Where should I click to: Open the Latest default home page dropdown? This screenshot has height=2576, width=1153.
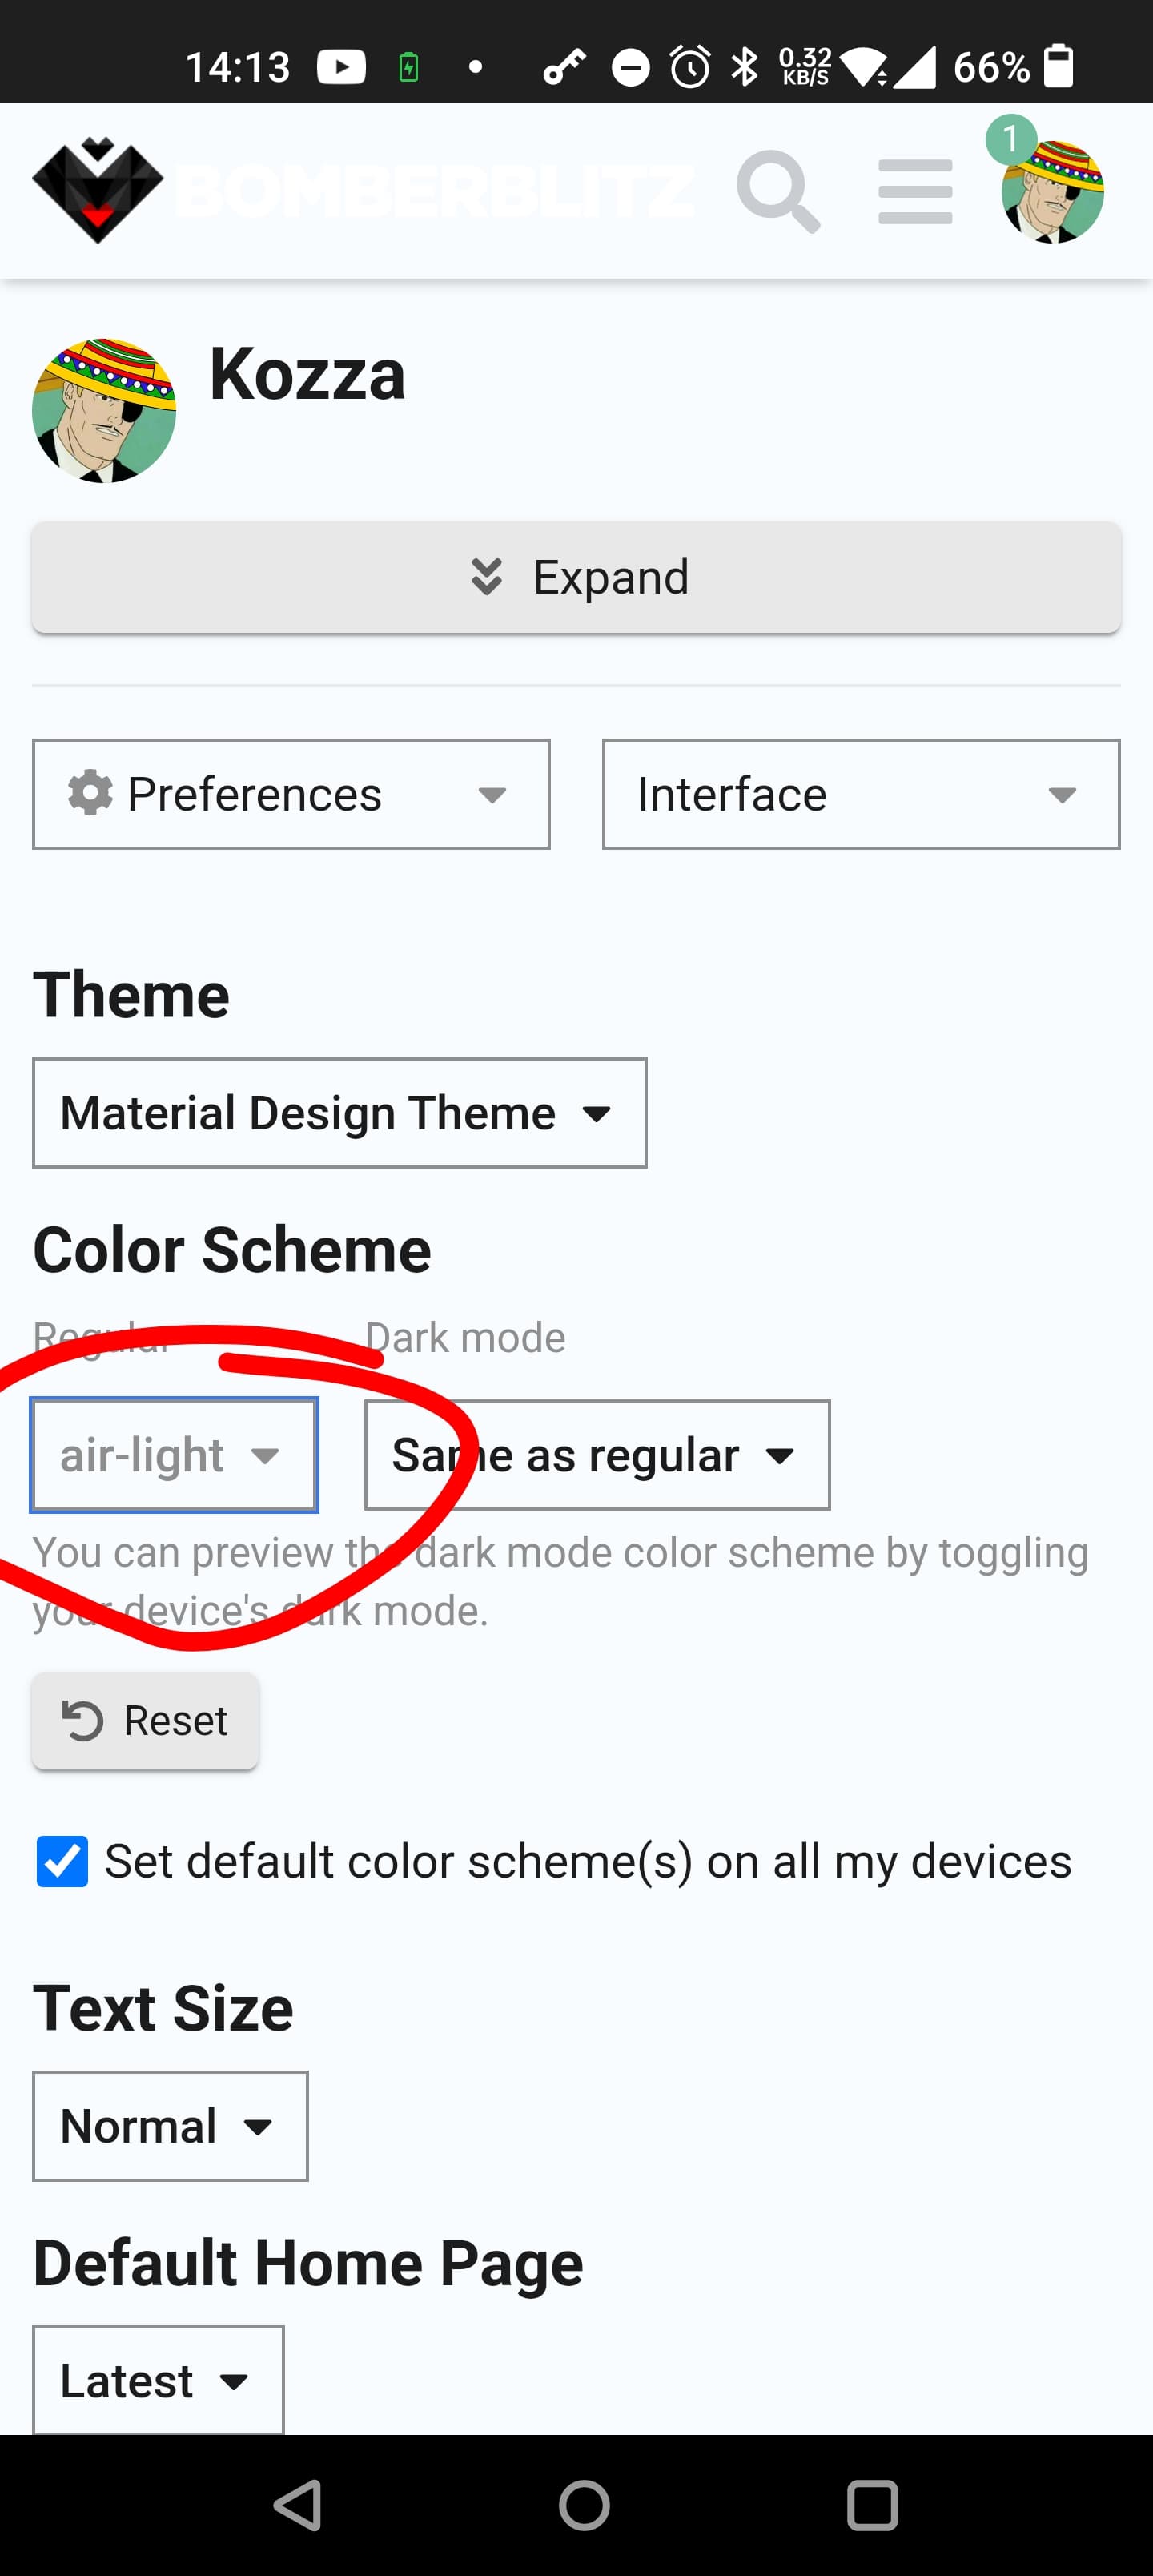[x=158, y=2380]
